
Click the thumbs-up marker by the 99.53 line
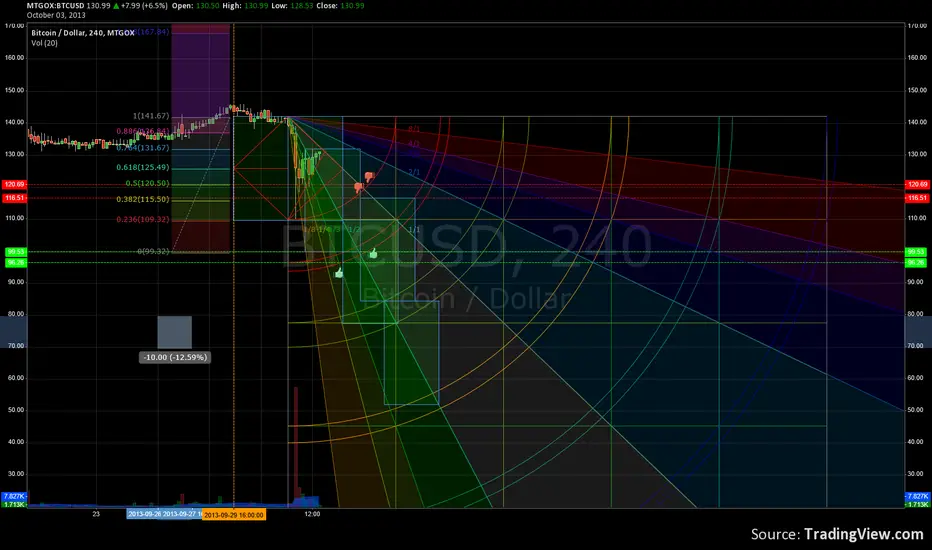pos(373,253)
